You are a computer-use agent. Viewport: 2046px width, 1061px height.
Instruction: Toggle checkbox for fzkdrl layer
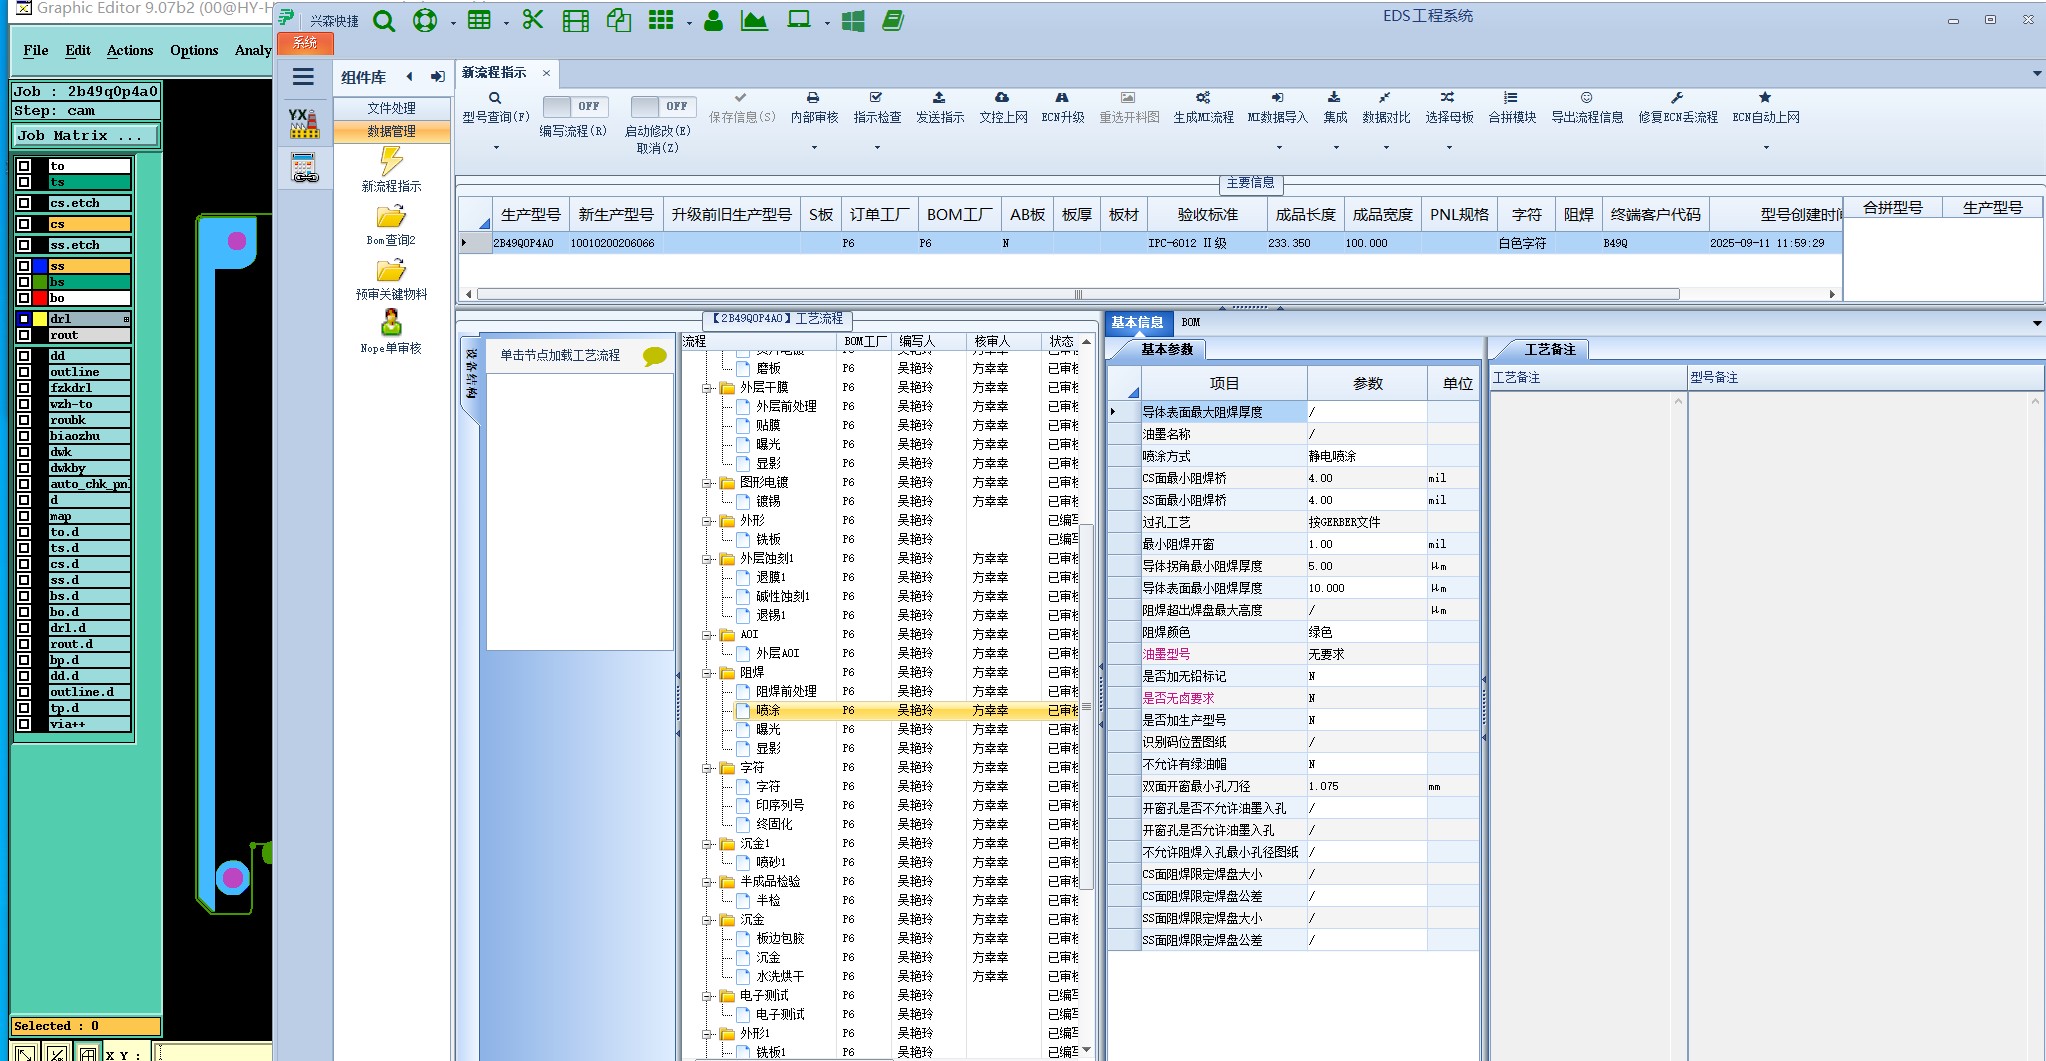(24, 388)
